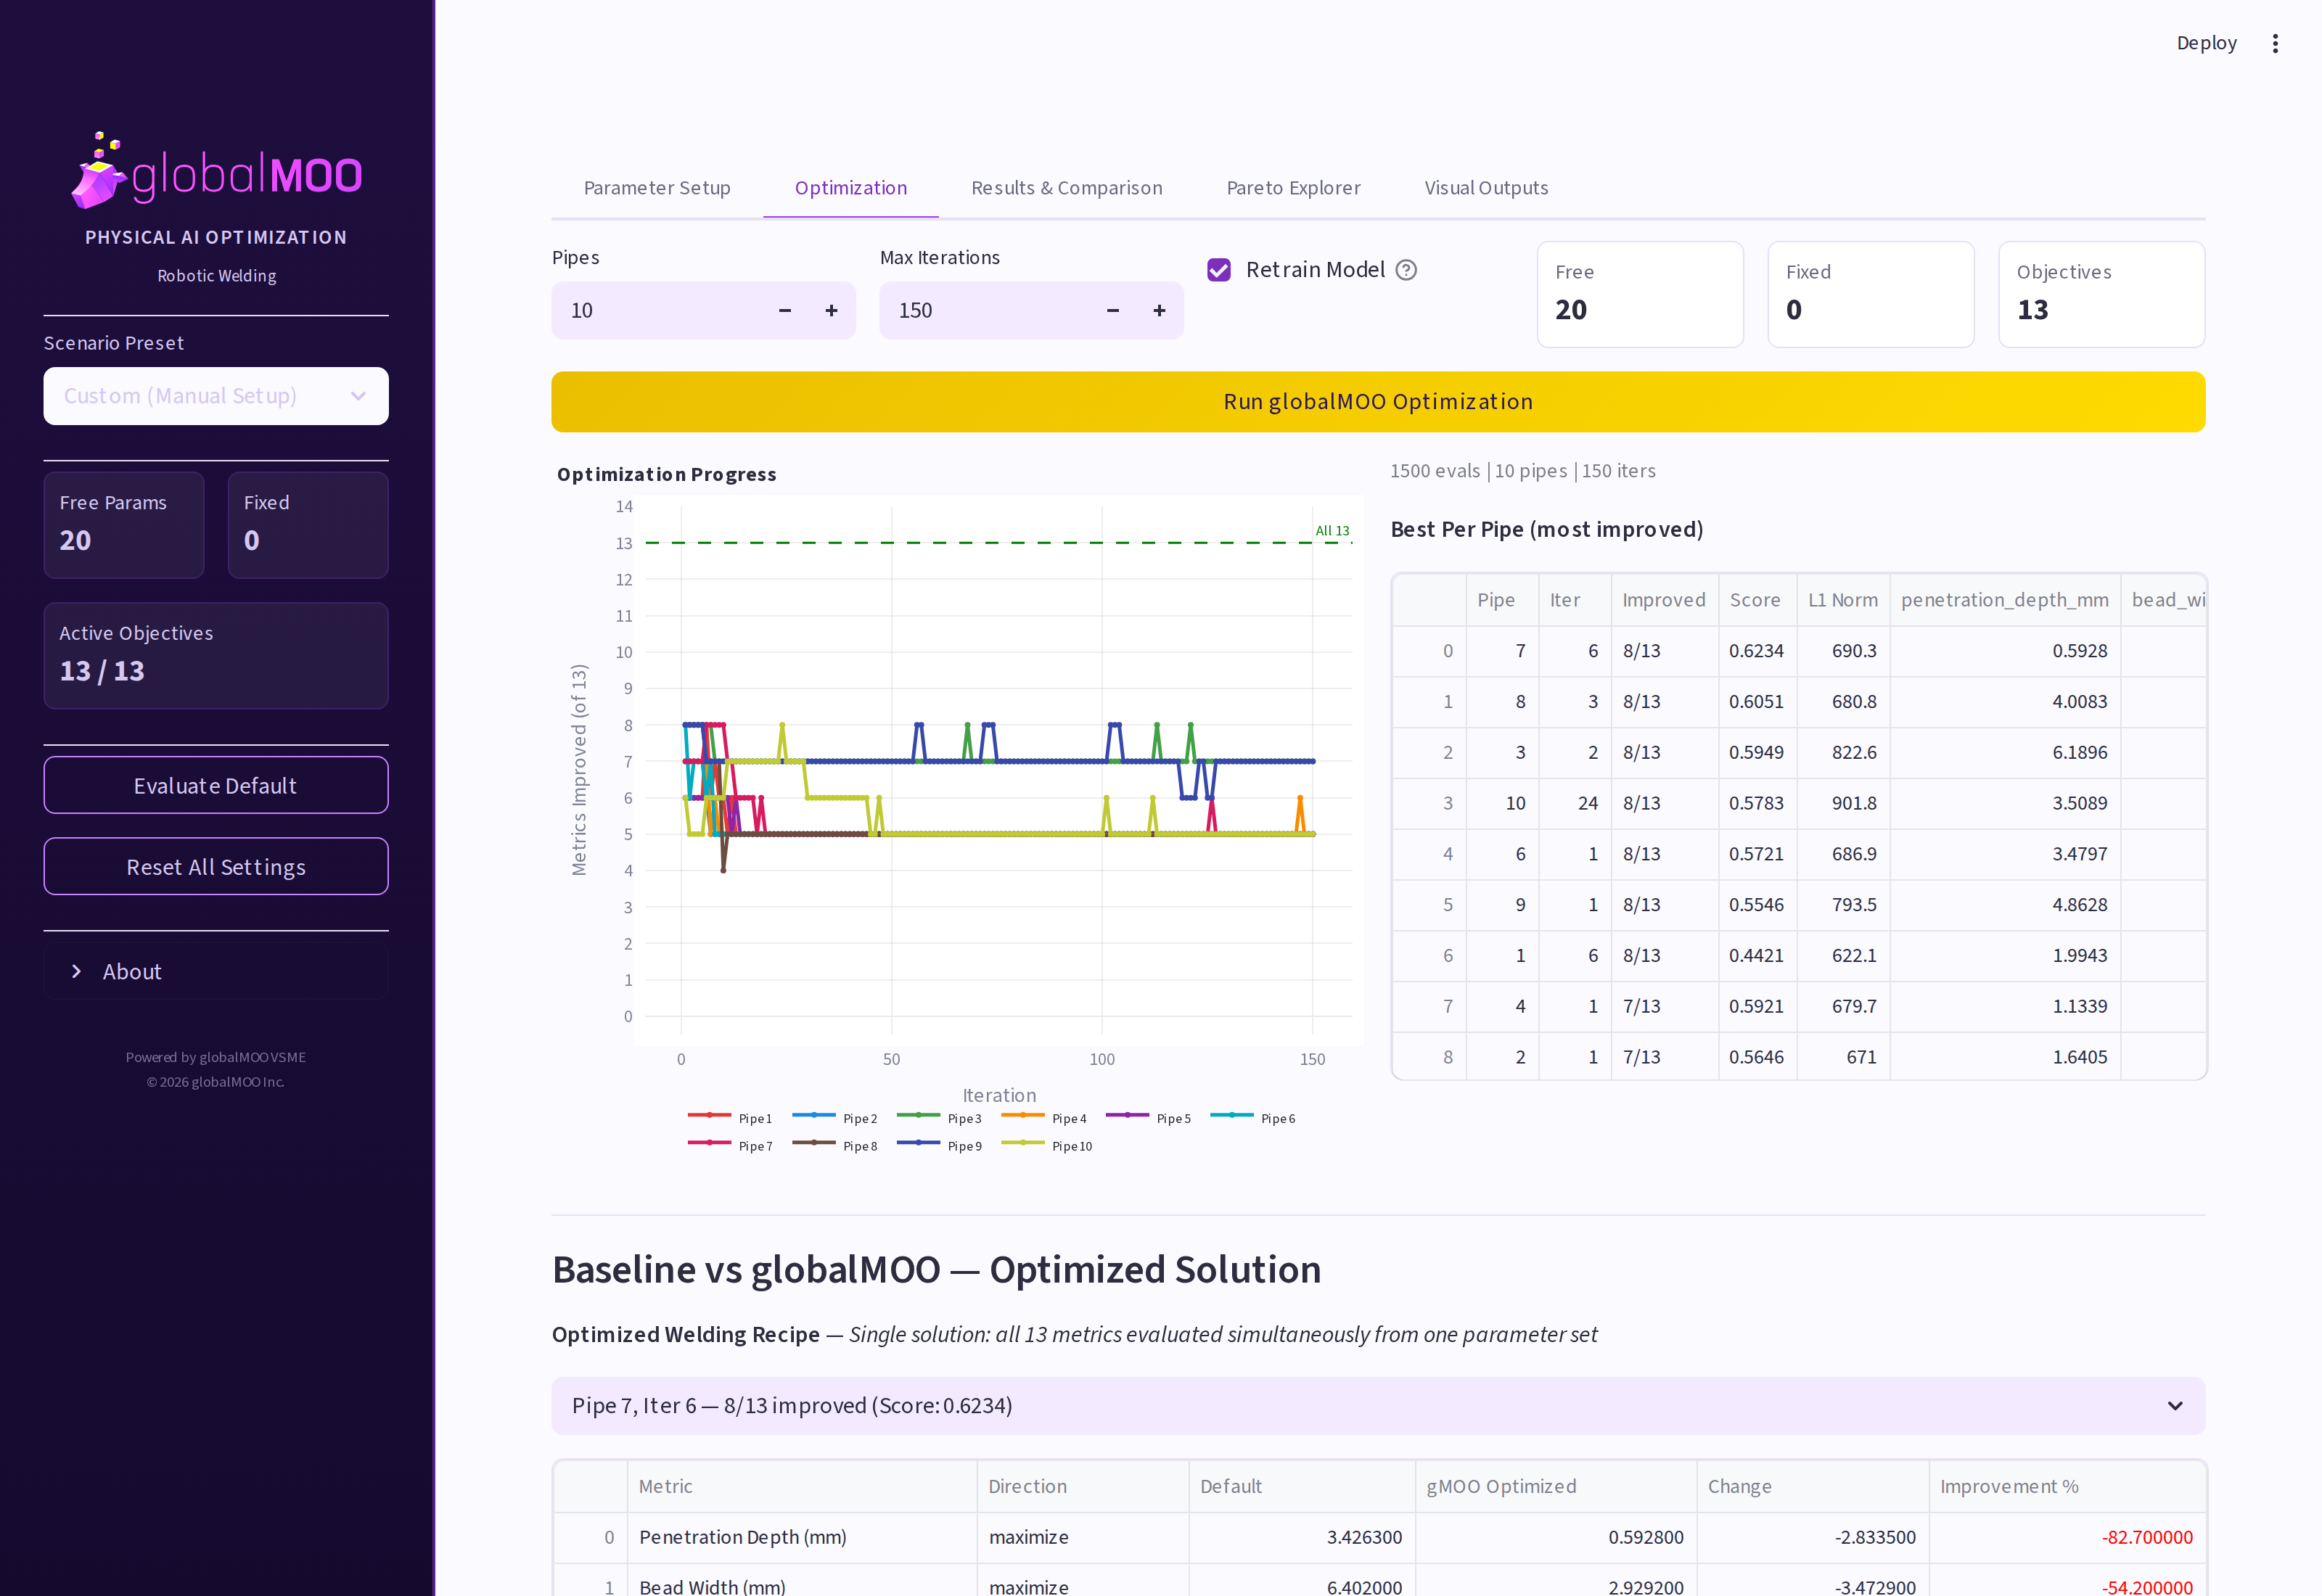Increase Pipes value with plus button
Screen dimensions: 2322x1596
831,311
